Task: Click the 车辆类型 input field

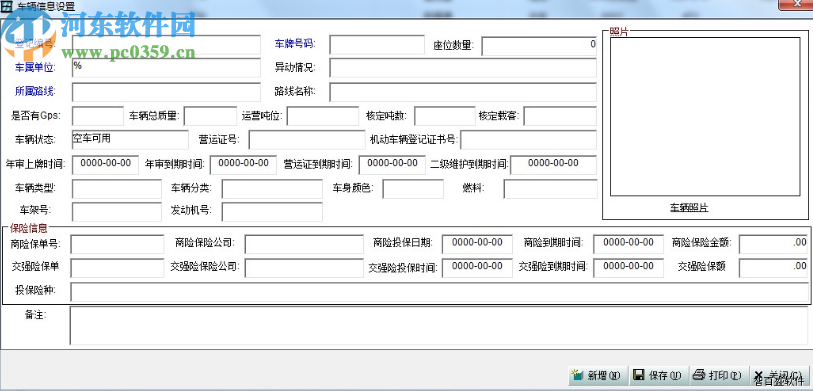Action: (x=117, y=189)
